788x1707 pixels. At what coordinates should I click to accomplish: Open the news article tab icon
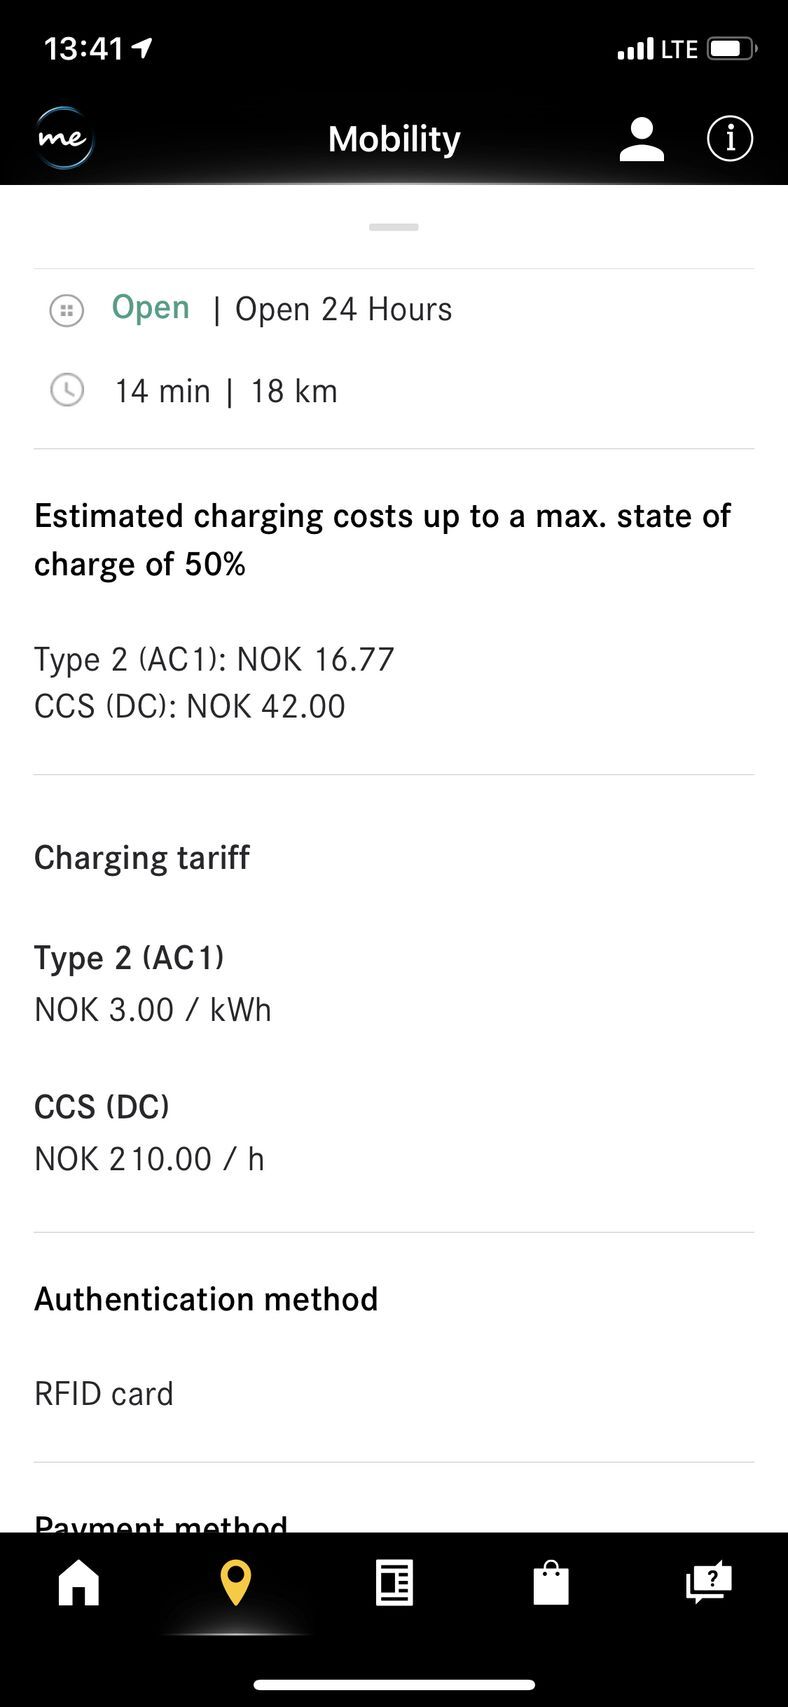pyautogui.click(x=394, y=1584)
